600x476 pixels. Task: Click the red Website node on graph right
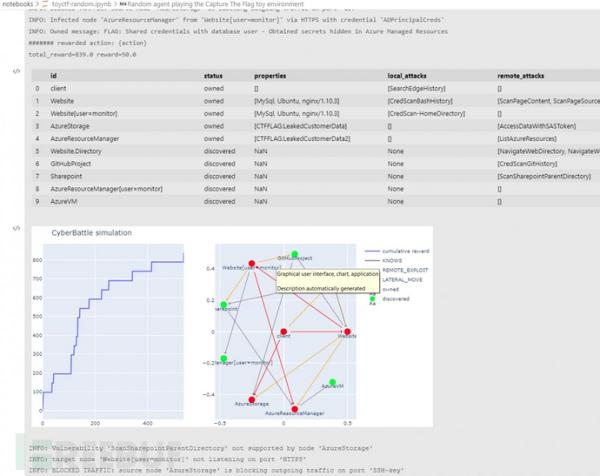click(347, 331)
